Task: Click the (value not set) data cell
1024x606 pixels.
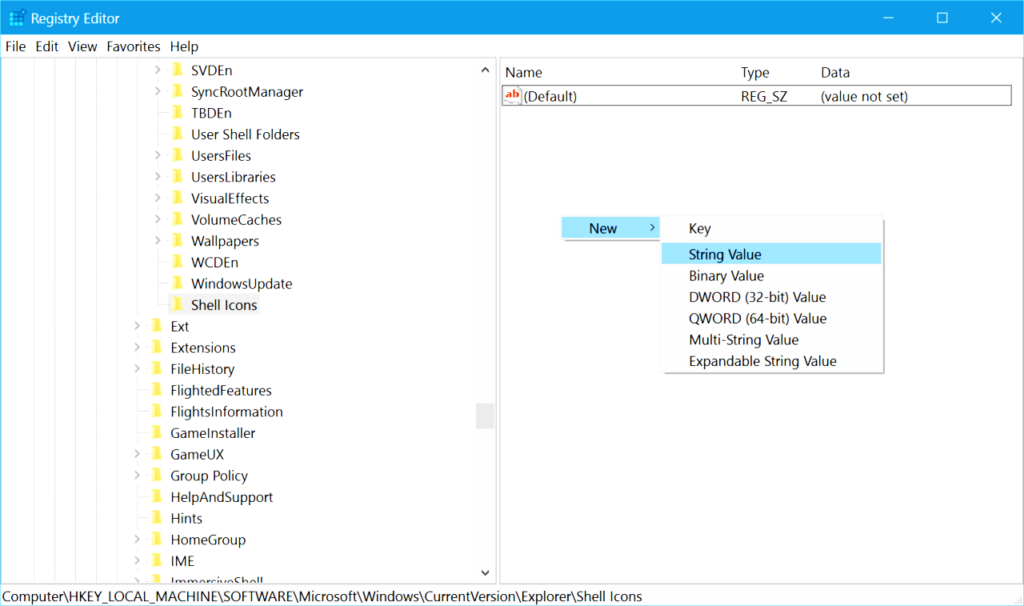Action: (864, 97)
